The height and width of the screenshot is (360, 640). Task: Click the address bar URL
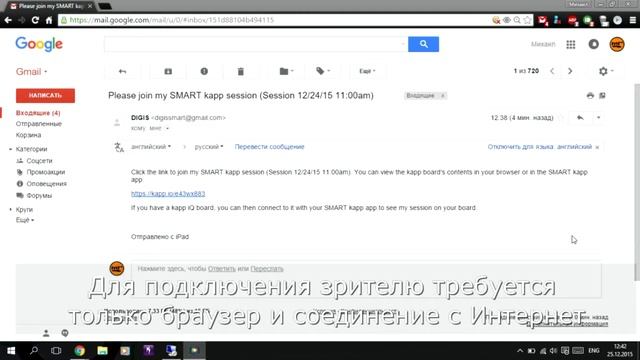[171, 20]
